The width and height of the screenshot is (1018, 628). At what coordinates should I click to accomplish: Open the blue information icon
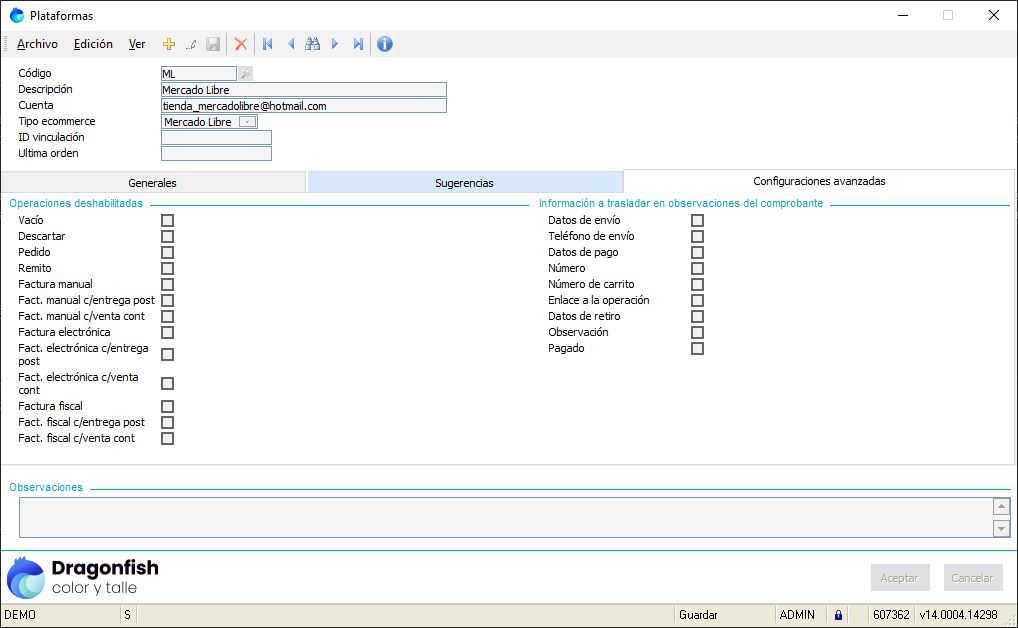pyautogui.click(x=385, y=44)
